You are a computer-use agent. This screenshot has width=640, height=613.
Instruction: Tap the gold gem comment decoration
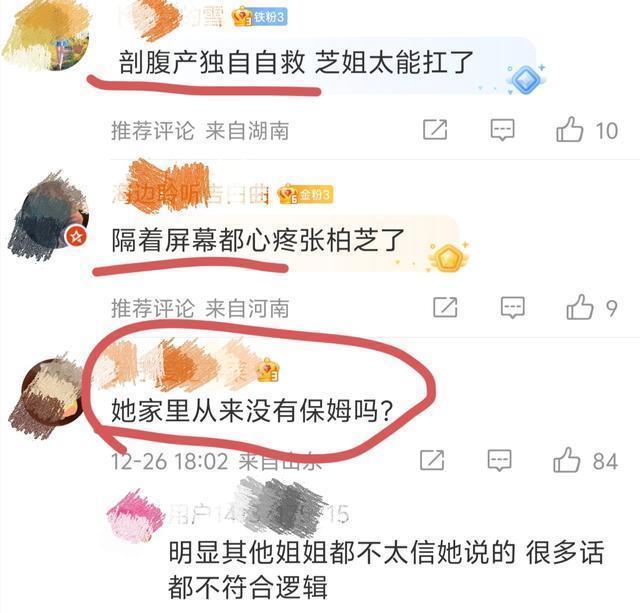coord(448,258)
